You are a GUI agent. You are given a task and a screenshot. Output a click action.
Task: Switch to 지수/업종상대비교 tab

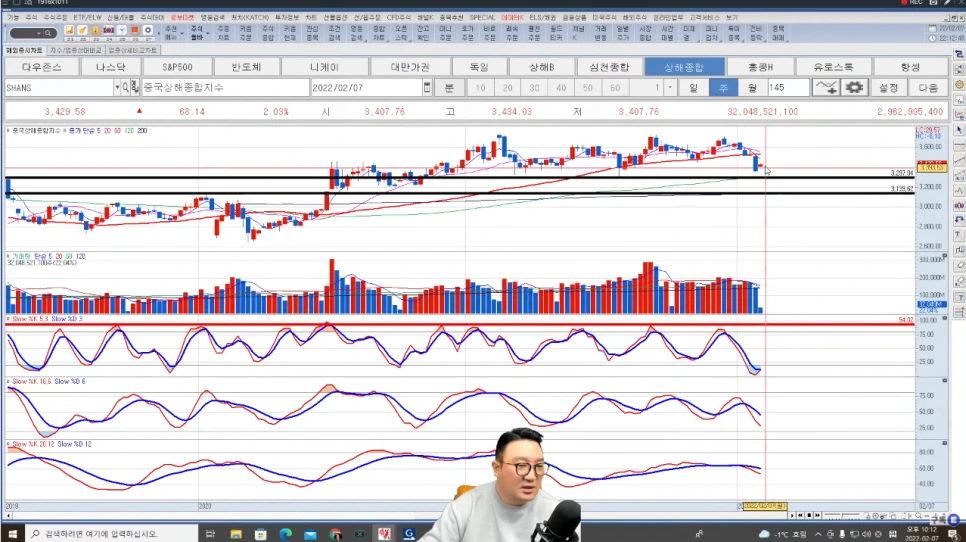76,51
